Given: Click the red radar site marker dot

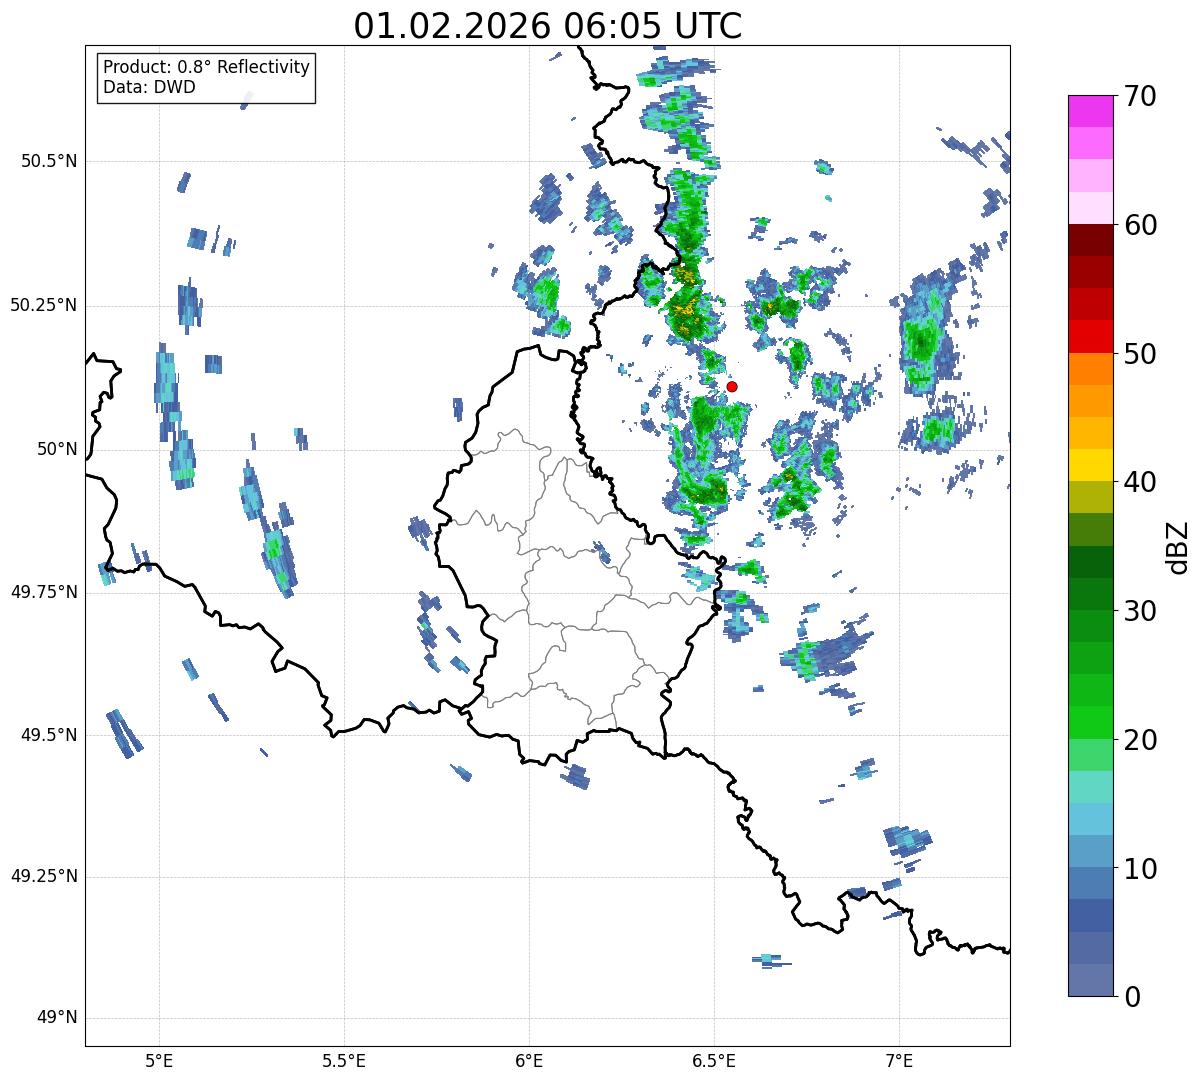Looking at the screenshot, I should point(732,386).
